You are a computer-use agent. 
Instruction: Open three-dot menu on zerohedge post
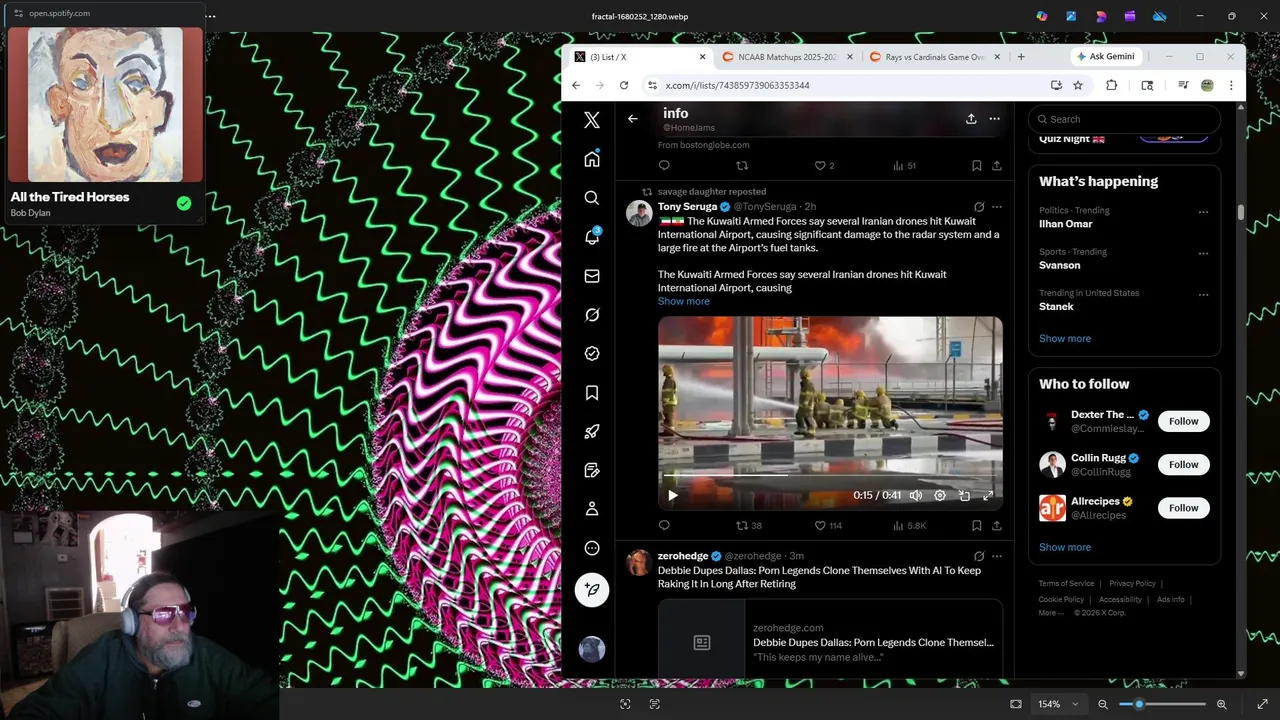(x=996, y=556)
